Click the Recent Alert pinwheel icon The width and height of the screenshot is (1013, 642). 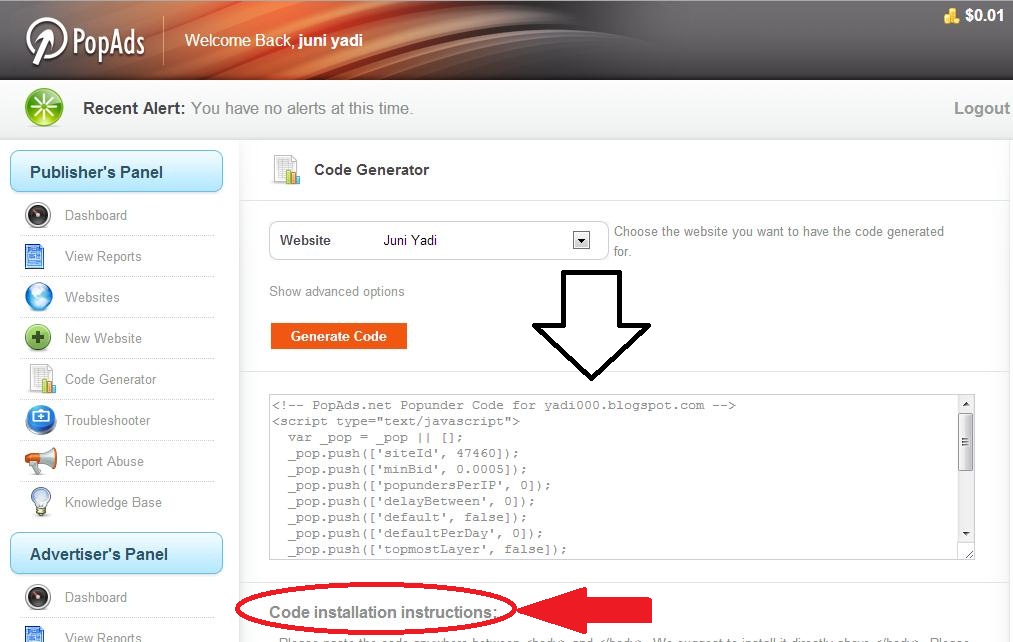click(43, 107)
